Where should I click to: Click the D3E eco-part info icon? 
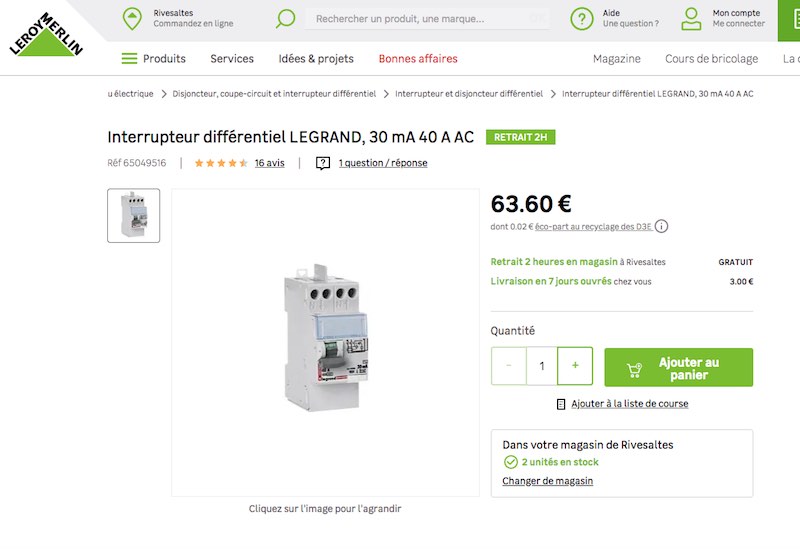click(x=661, y=226)
